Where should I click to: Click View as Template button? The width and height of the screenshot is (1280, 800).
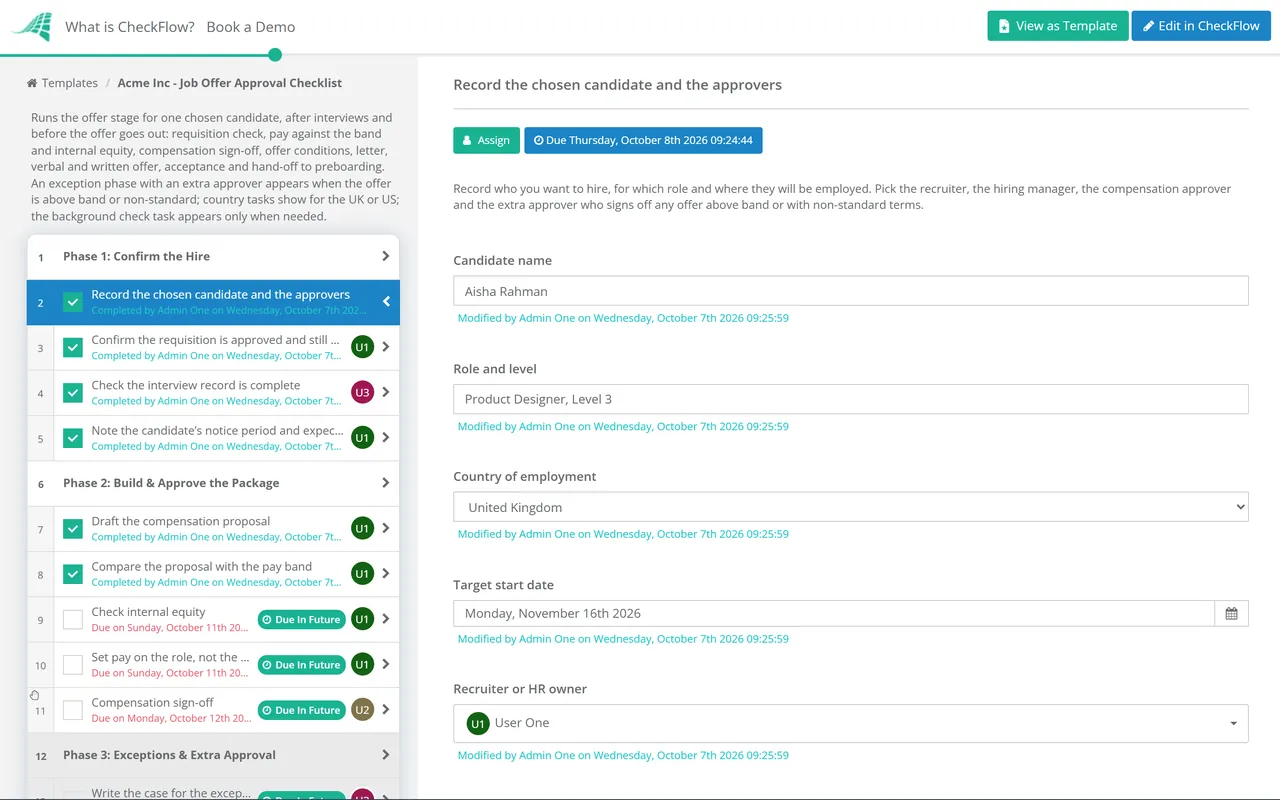click(1058, 26)
